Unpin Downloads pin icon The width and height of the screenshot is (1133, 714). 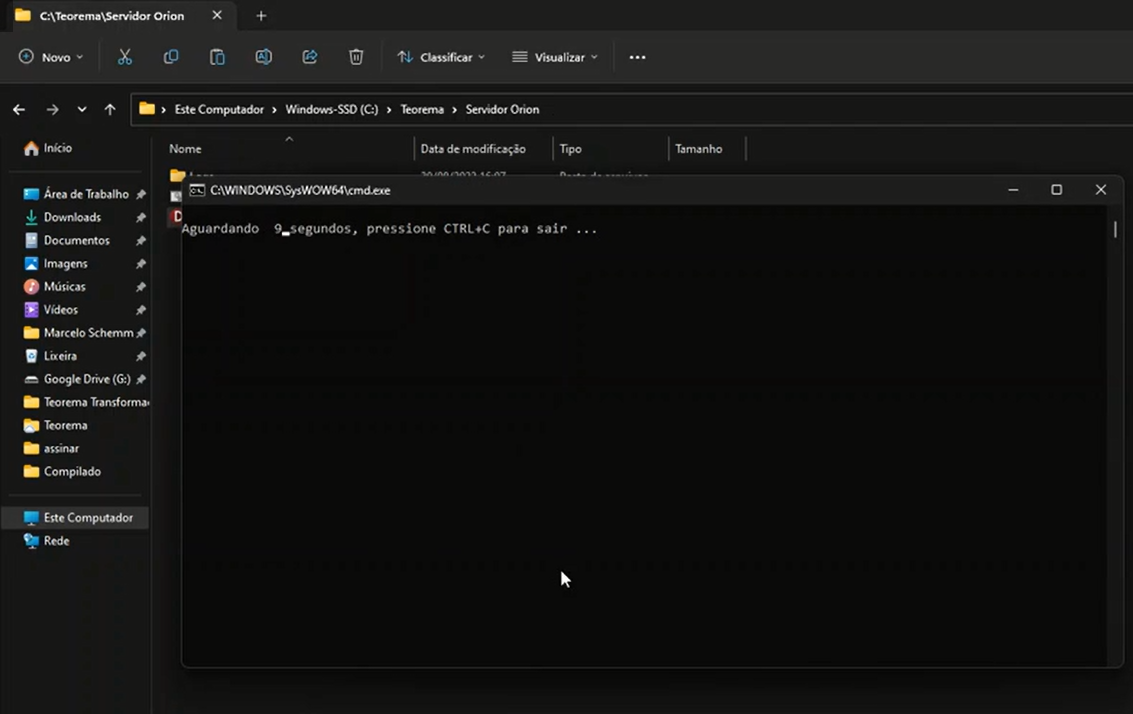click(x=141, y=218)
